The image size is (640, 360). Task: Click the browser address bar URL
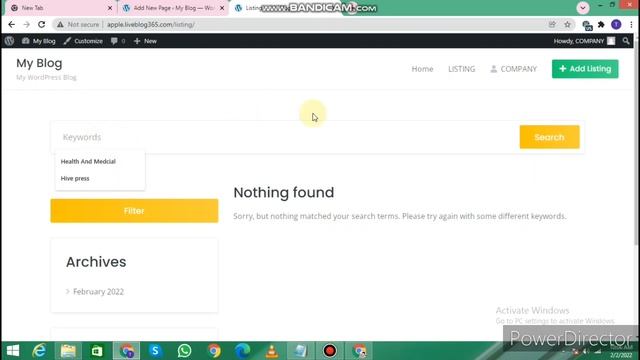[151, 24]
